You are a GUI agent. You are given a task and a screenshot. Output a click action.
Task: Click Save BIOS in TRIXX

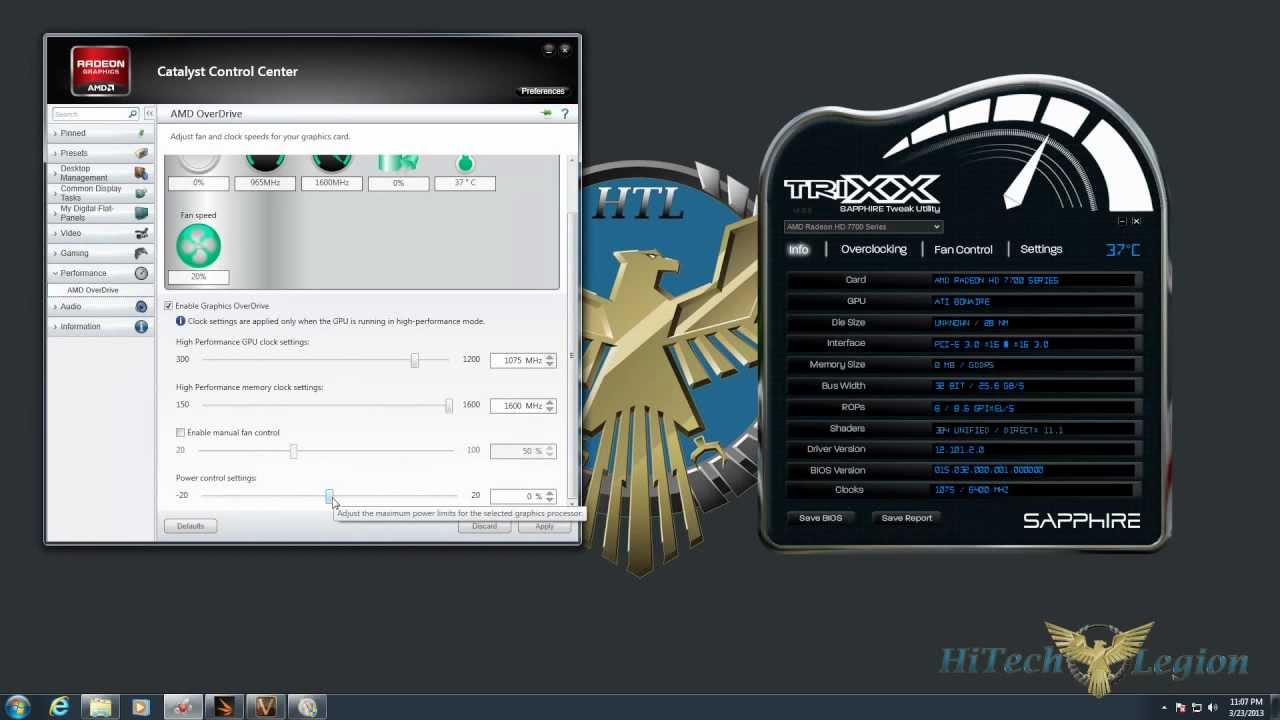pos(820,518)
